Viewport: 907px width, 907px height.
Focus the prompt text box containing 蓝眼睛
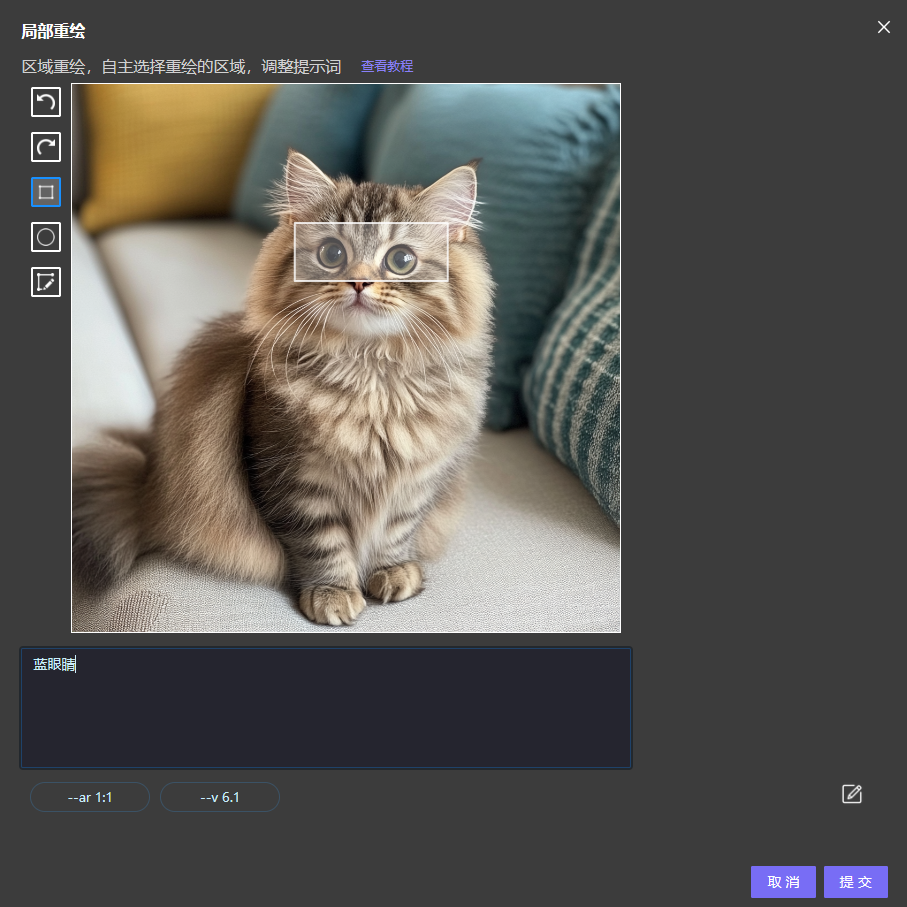pos(326,708)
